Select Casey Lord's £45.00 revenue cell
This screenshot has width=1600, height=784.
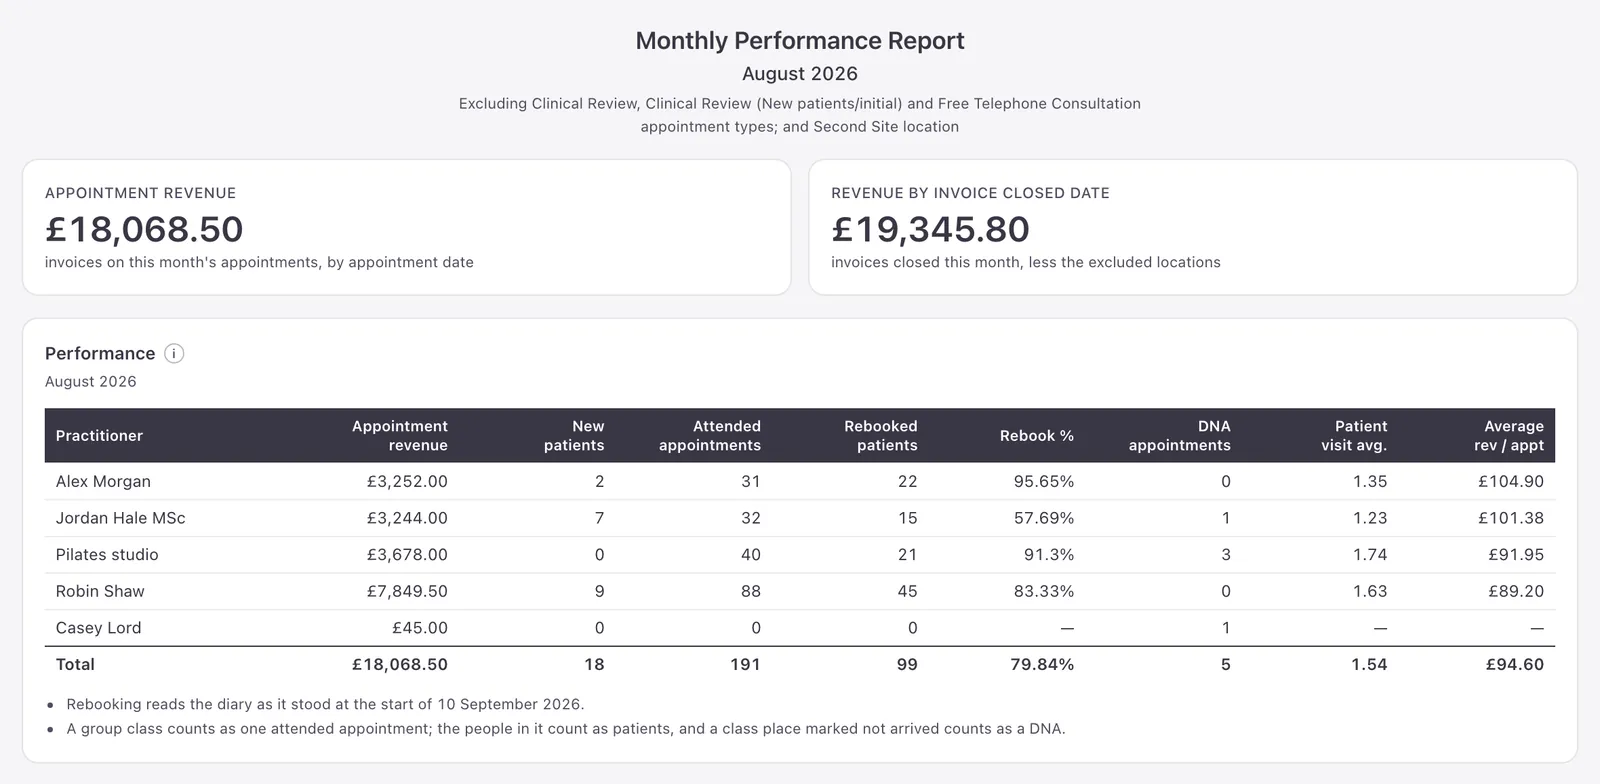click(420, 628)
